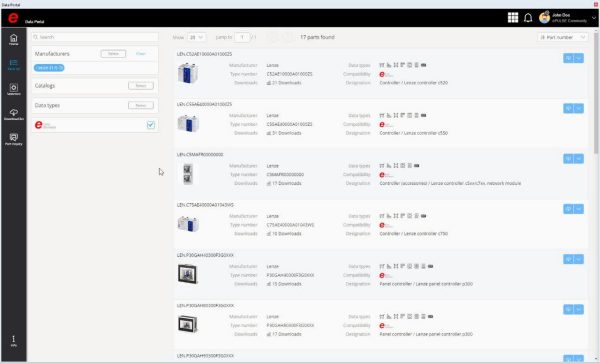Open the Info icon in sidebar
This screenshot has height=363, width=600.
click(13, 341)
